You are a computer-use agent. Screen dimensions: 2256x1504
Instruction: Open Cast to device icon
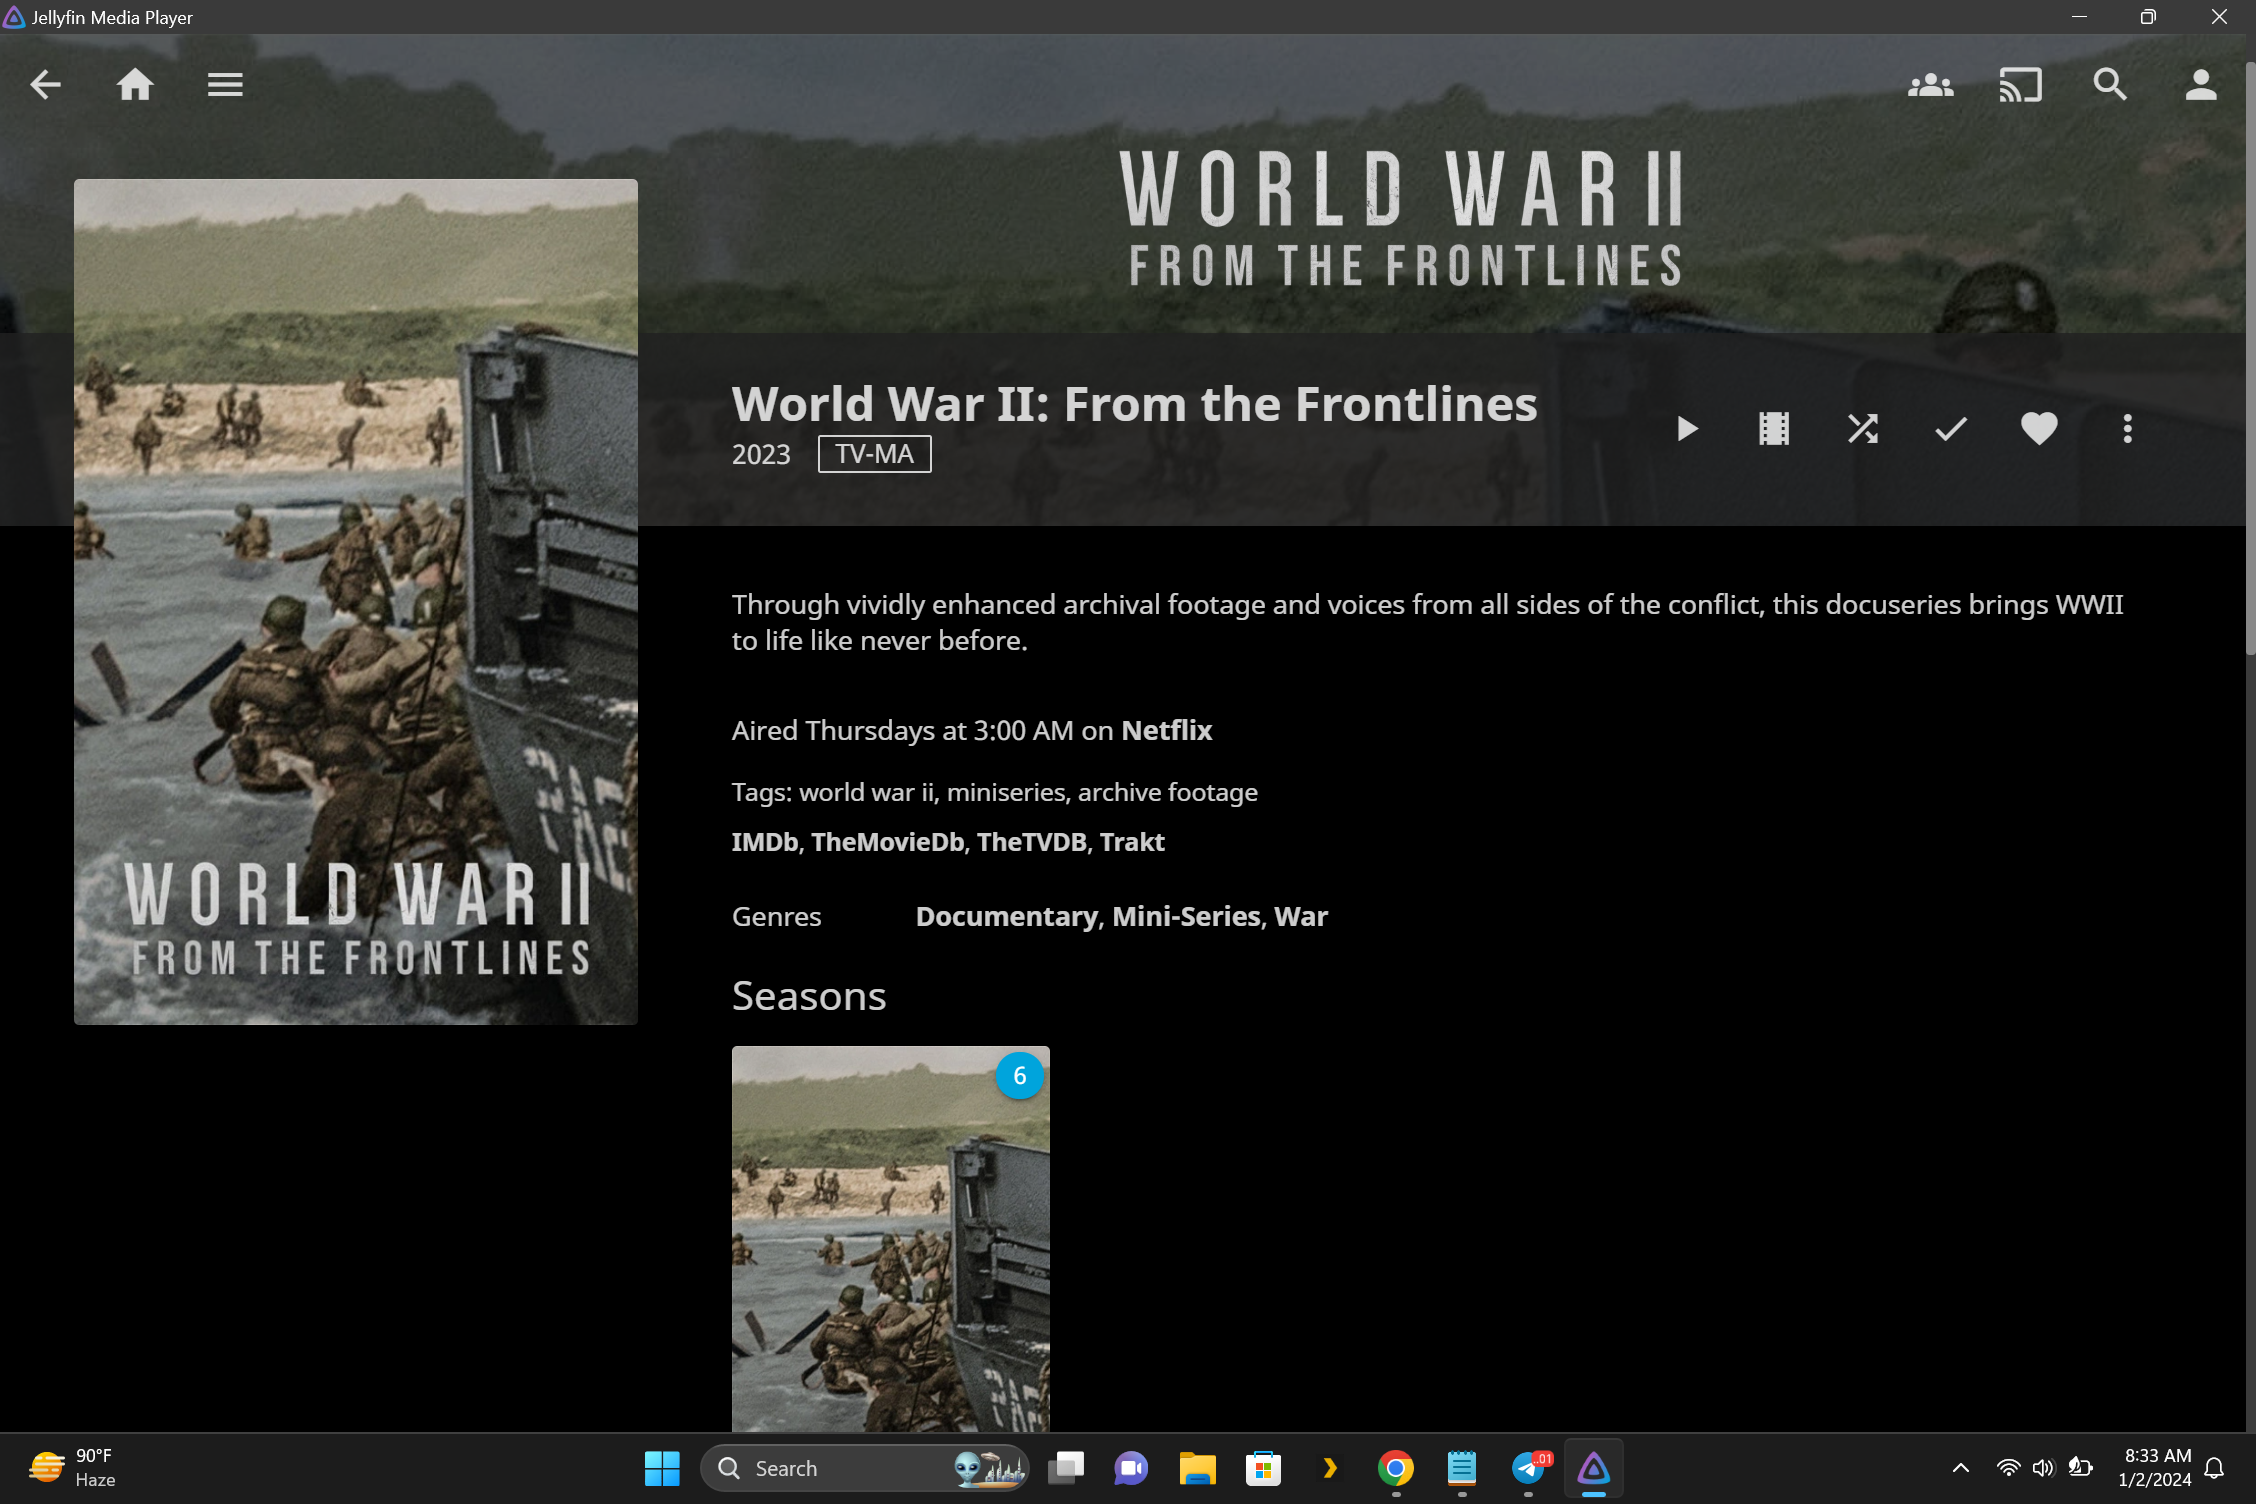(x=2020, y=85)
